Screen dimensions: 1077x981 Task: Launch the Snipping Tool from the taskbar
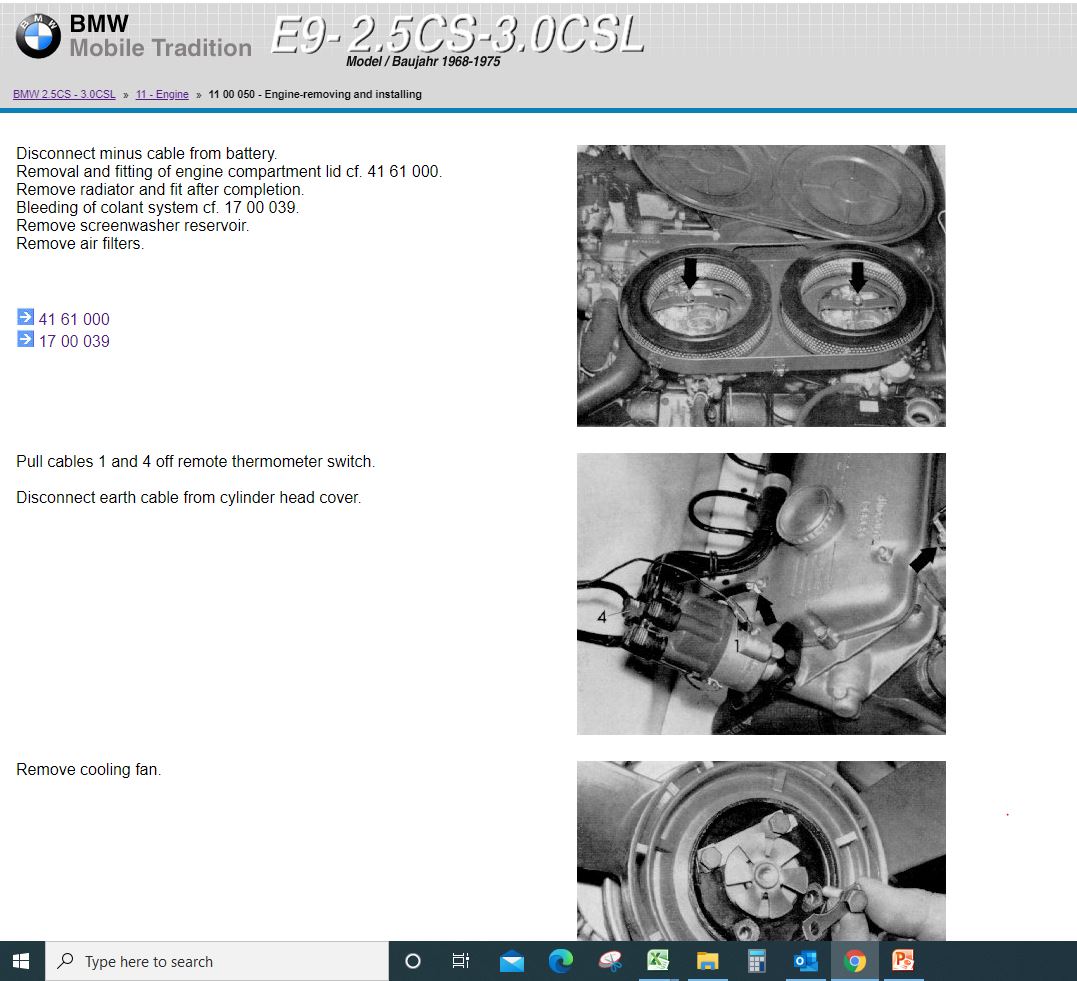point(609,961)
